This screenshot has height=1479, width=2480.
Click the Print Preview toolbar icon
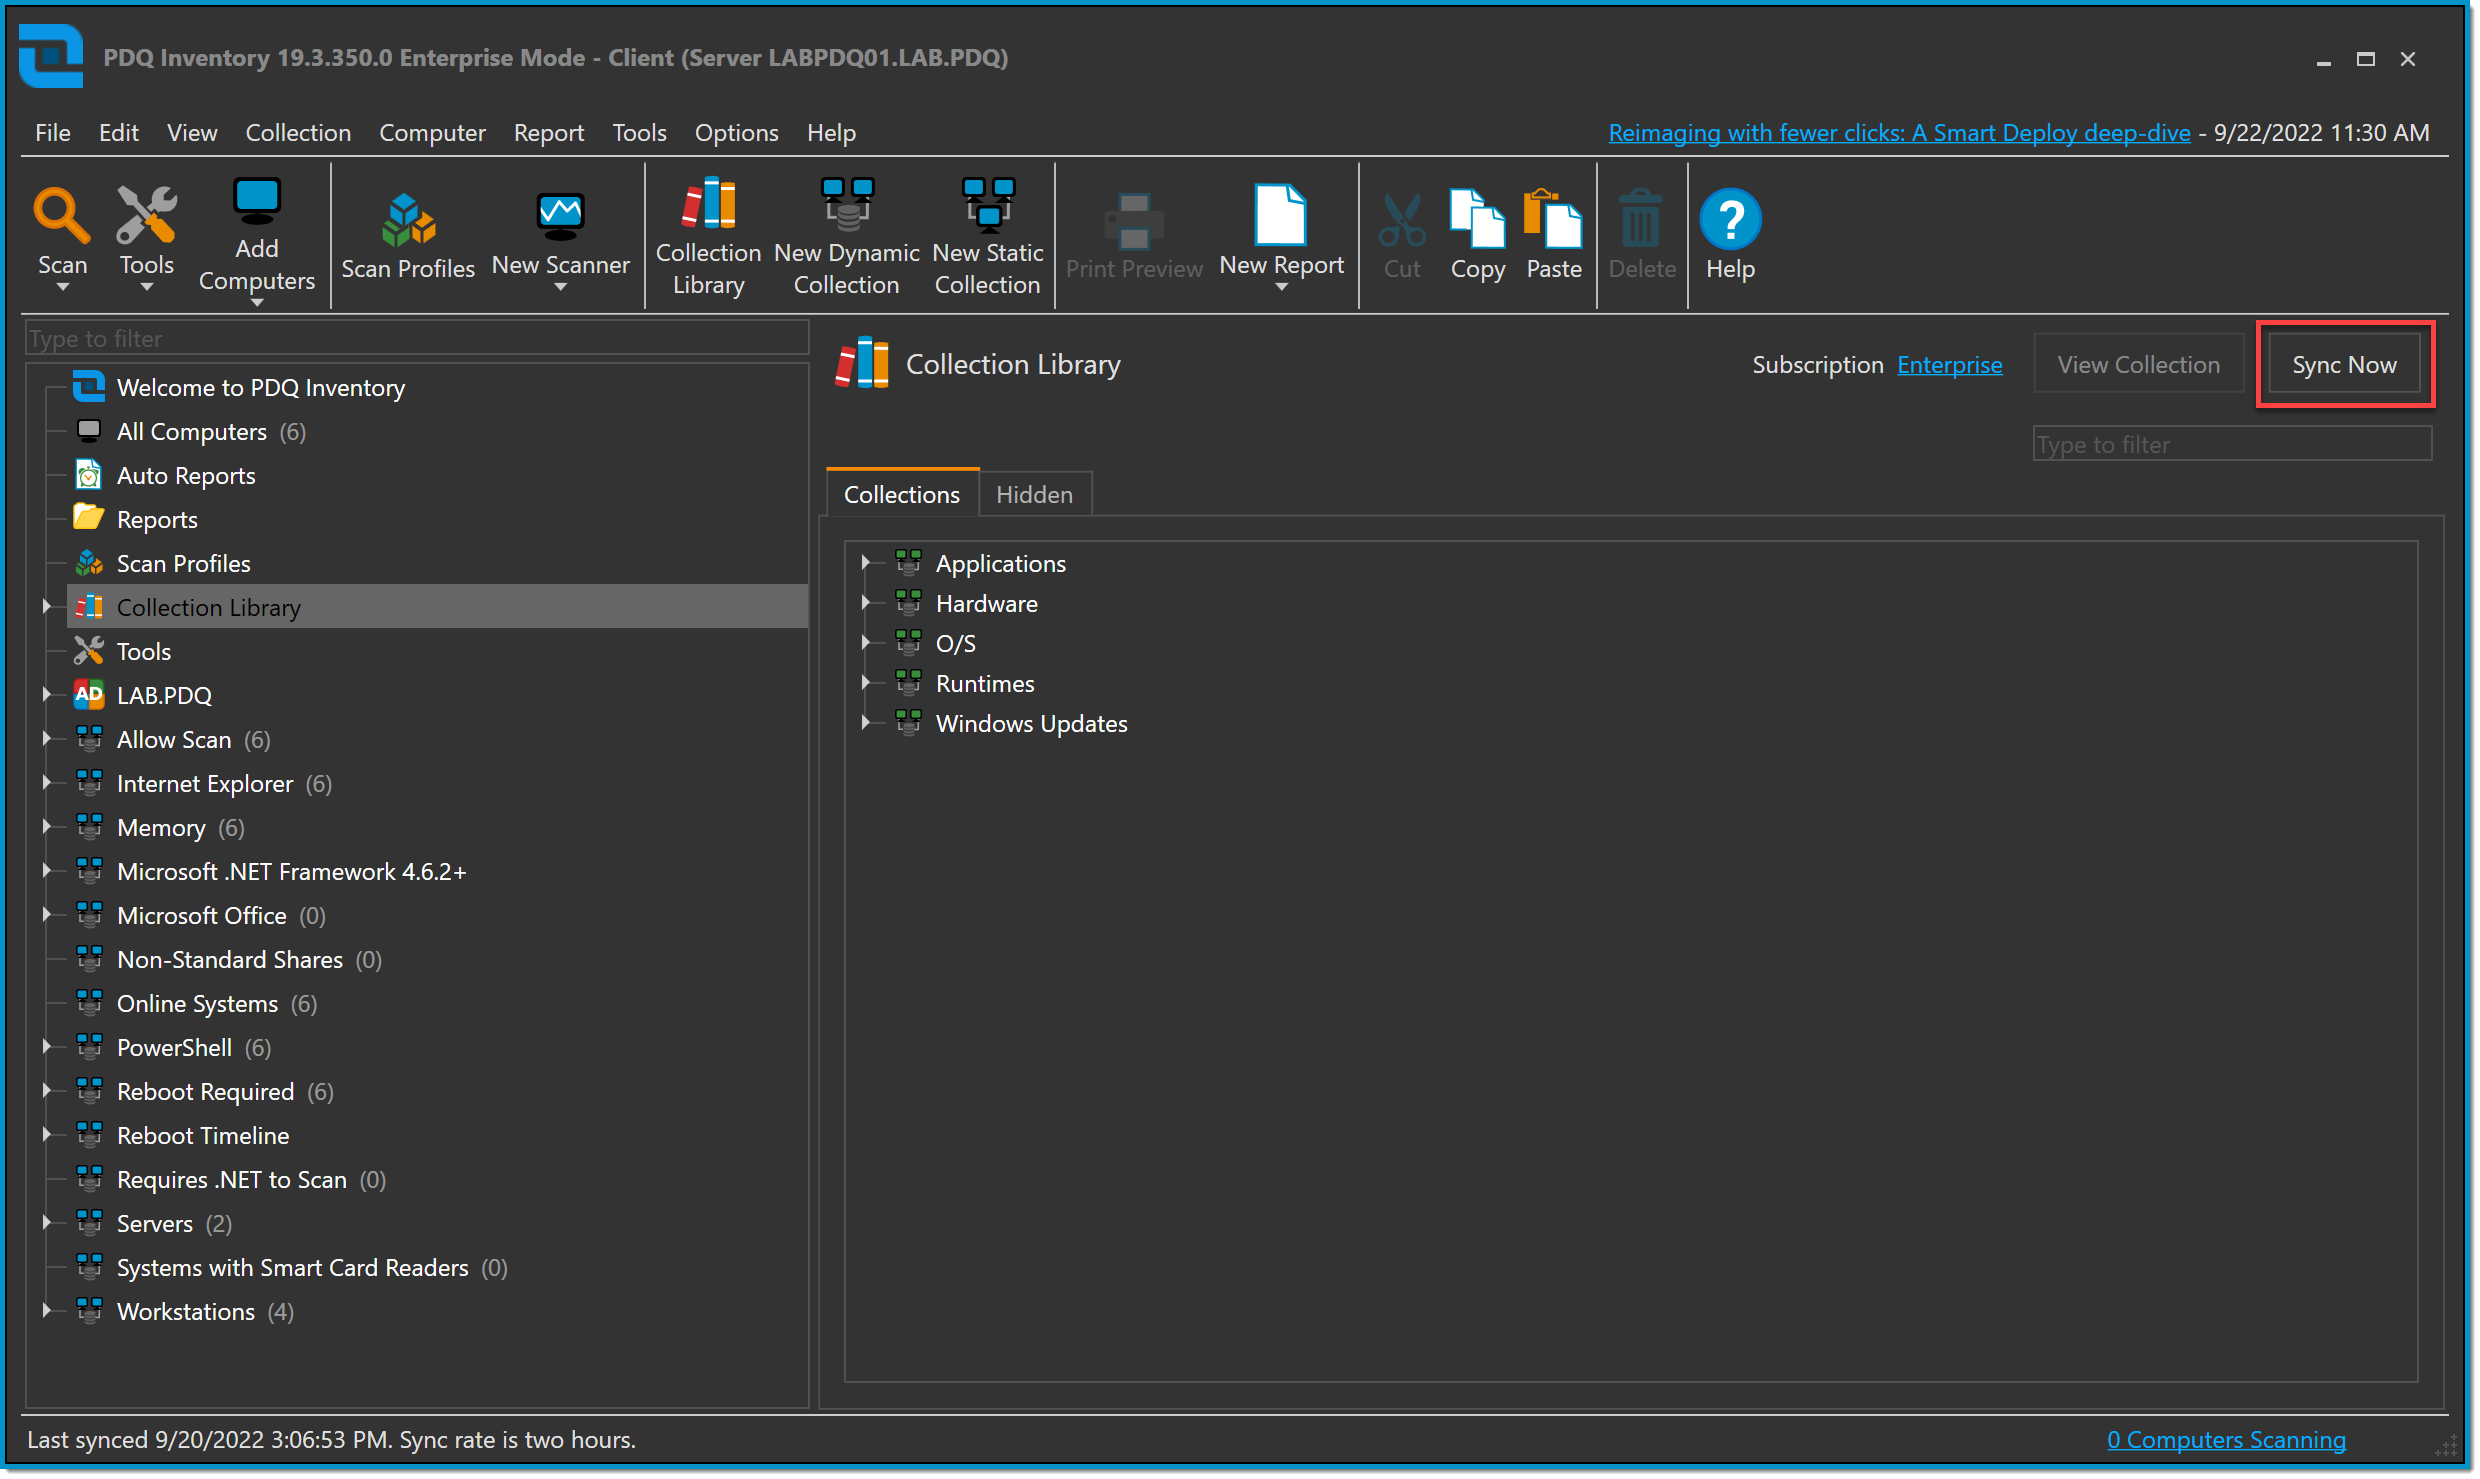(1133, 220)
